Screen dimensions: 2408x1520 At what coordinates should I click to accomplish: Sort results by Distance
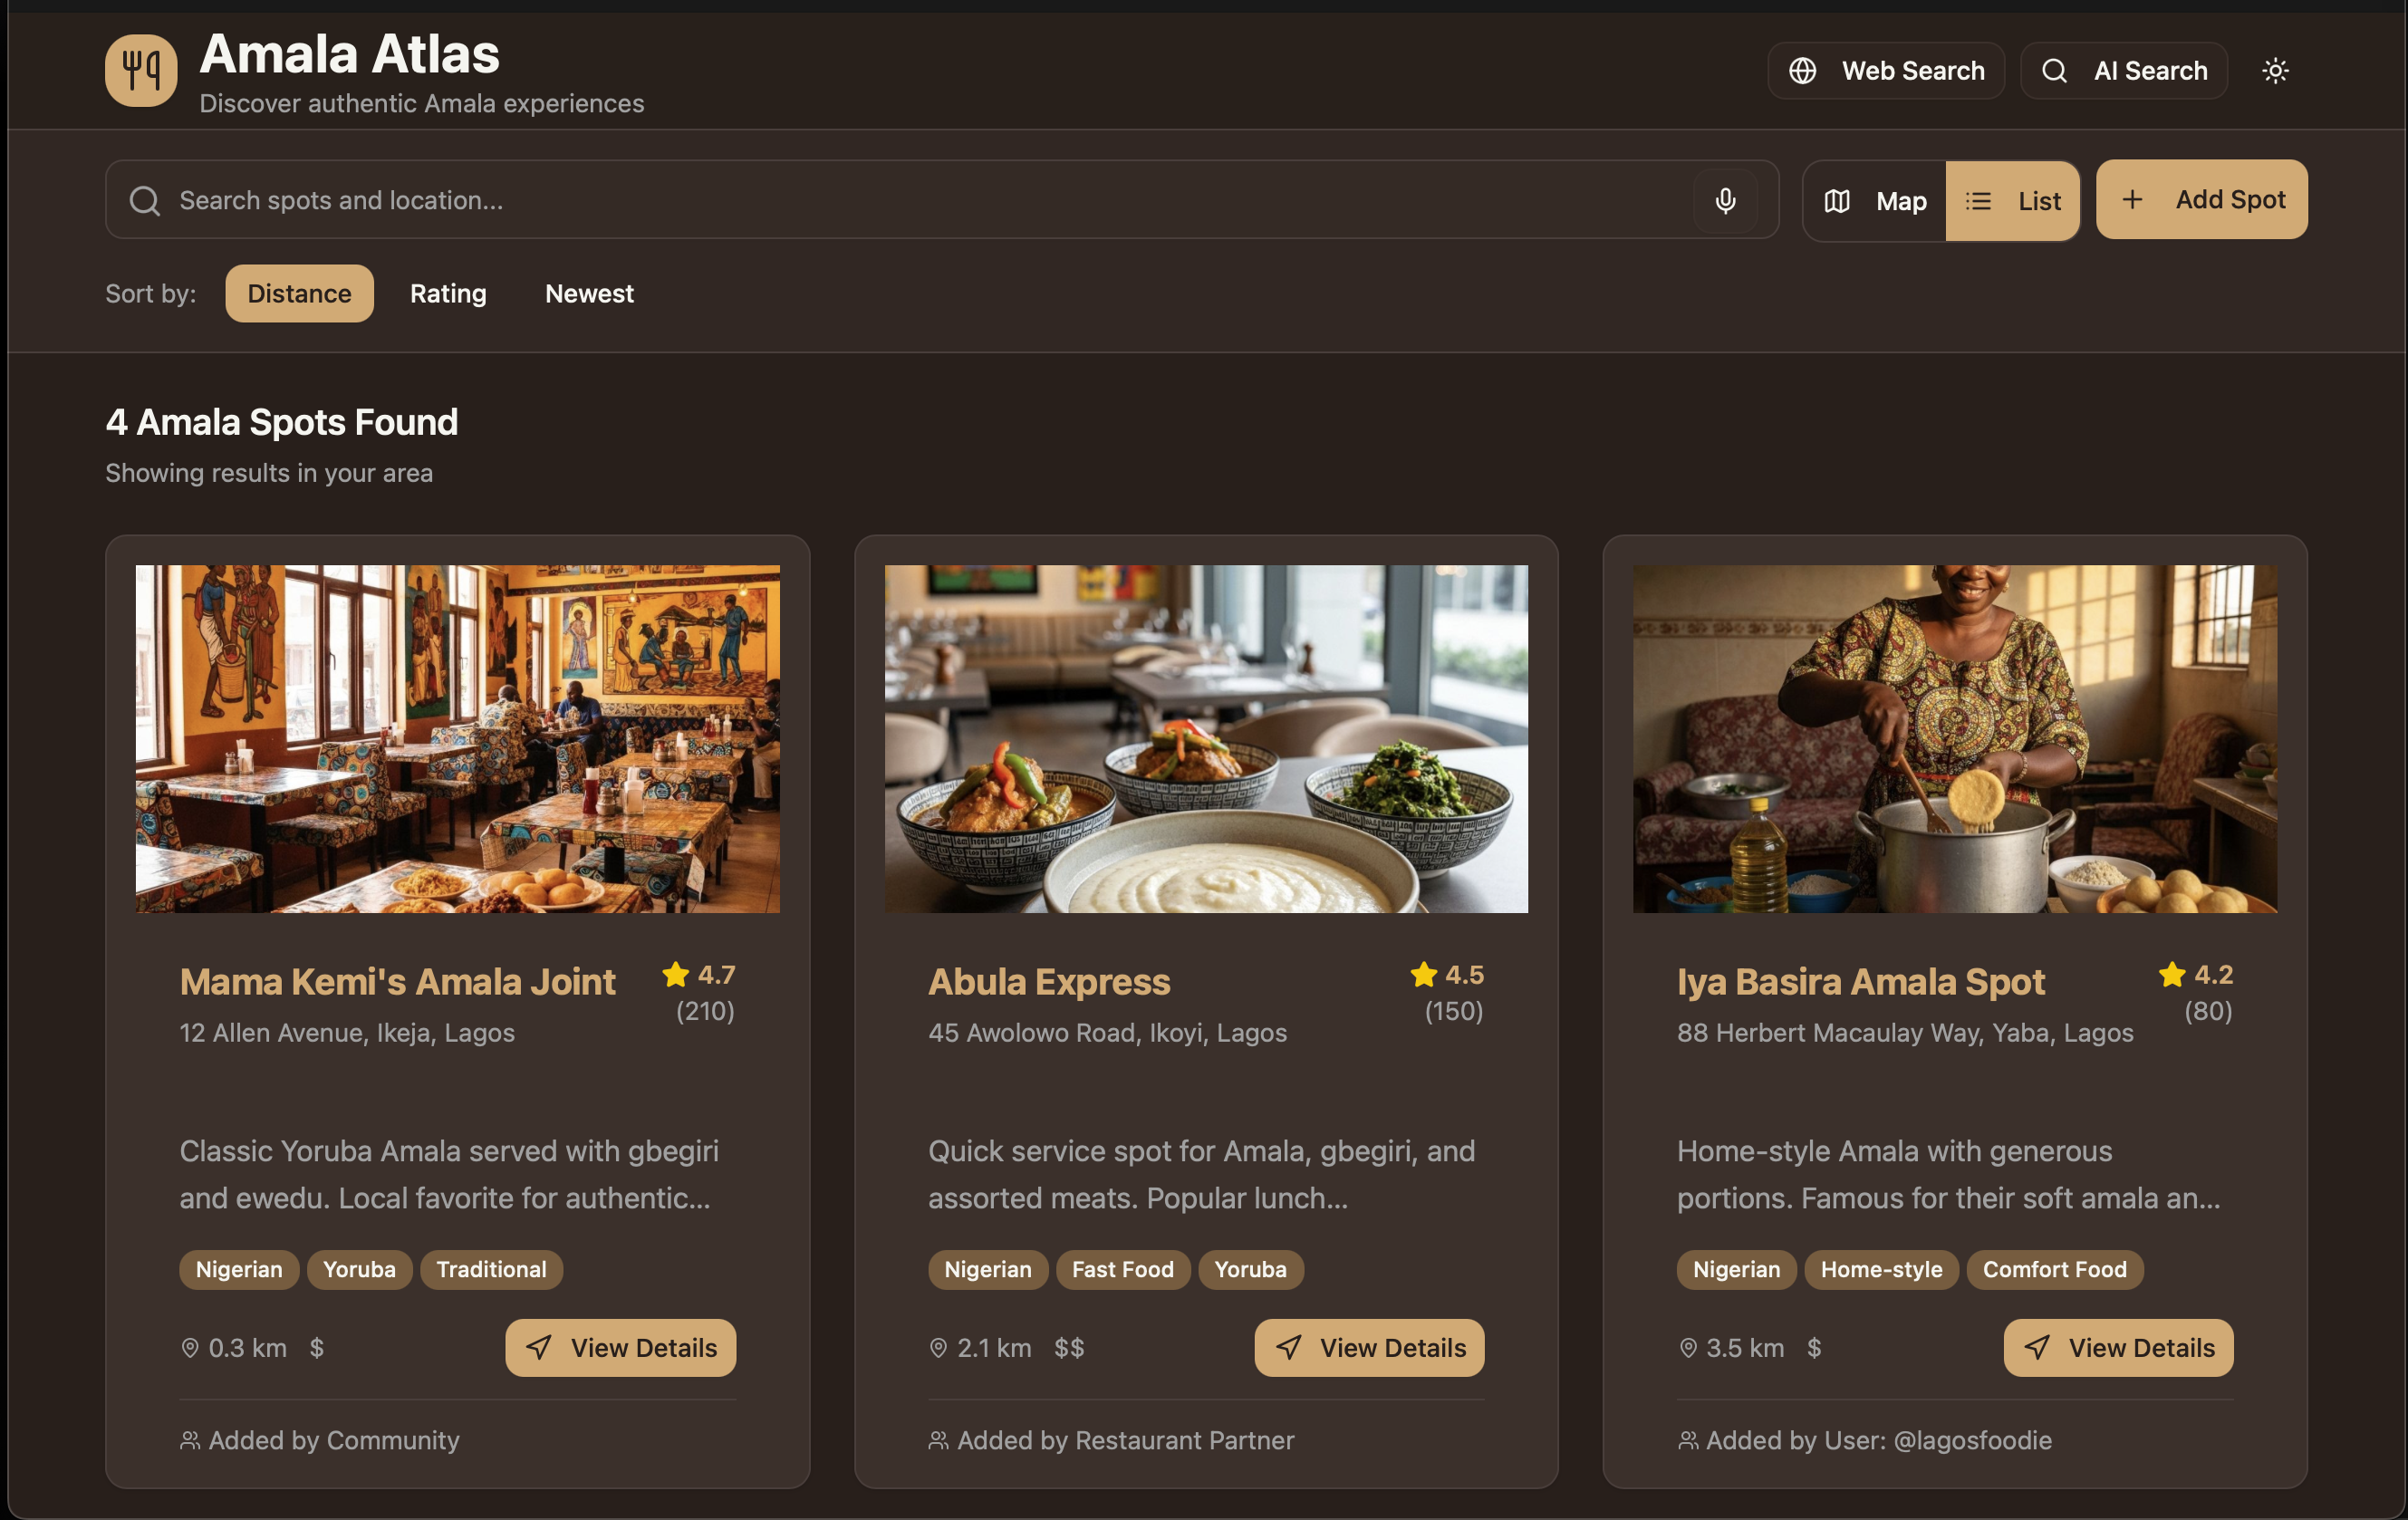point(299,294)
